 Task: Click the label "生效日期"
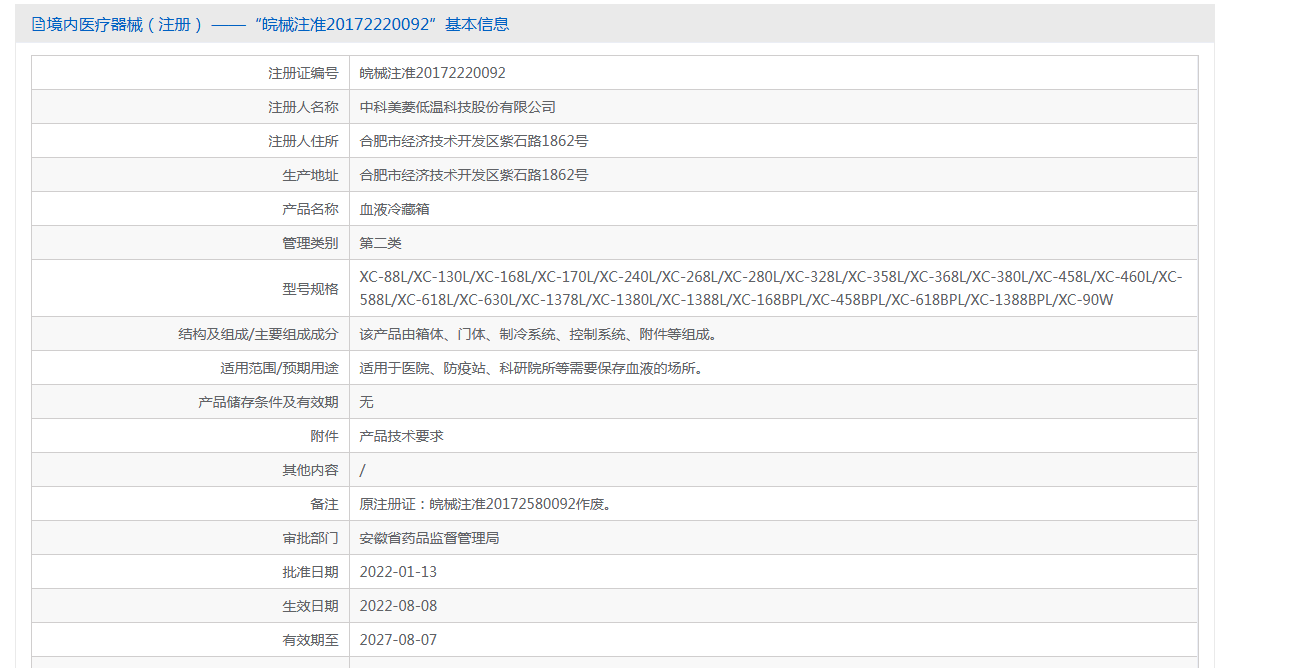click(310, 606)
